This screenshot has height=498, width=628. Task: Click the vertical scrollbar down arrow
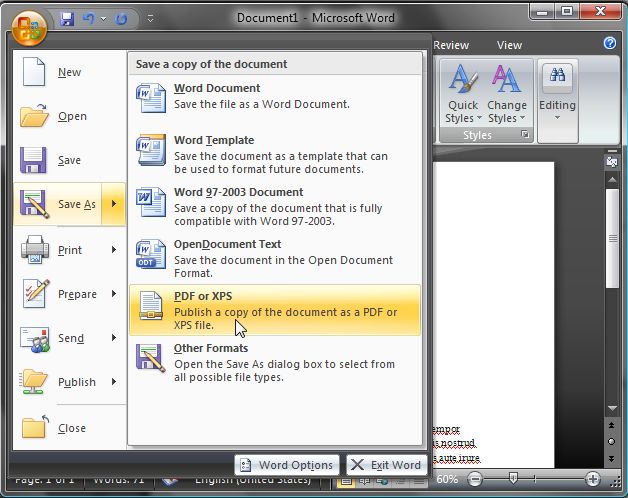coord(612,408)
